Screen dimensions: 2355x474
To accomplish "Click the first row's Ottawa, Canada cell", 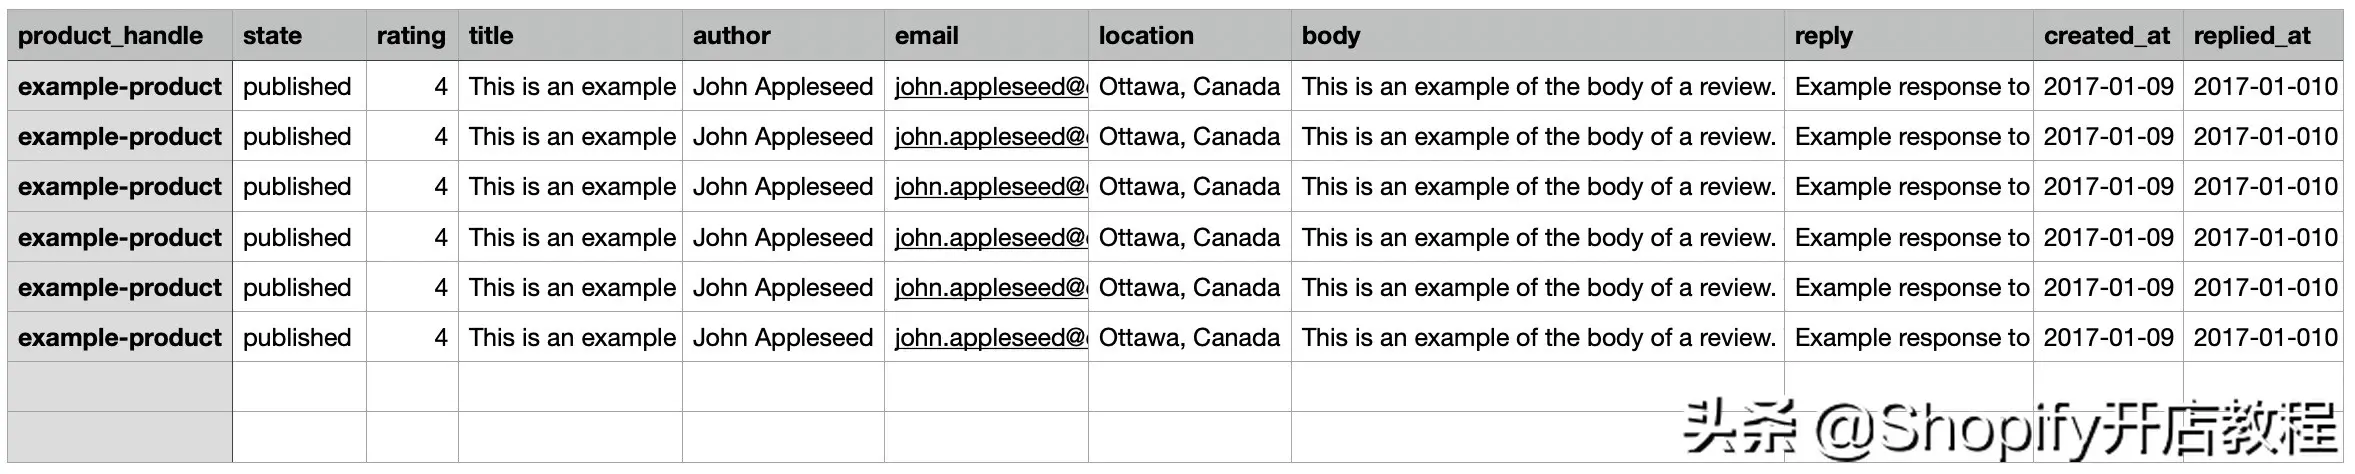I will pos(1189,86).
